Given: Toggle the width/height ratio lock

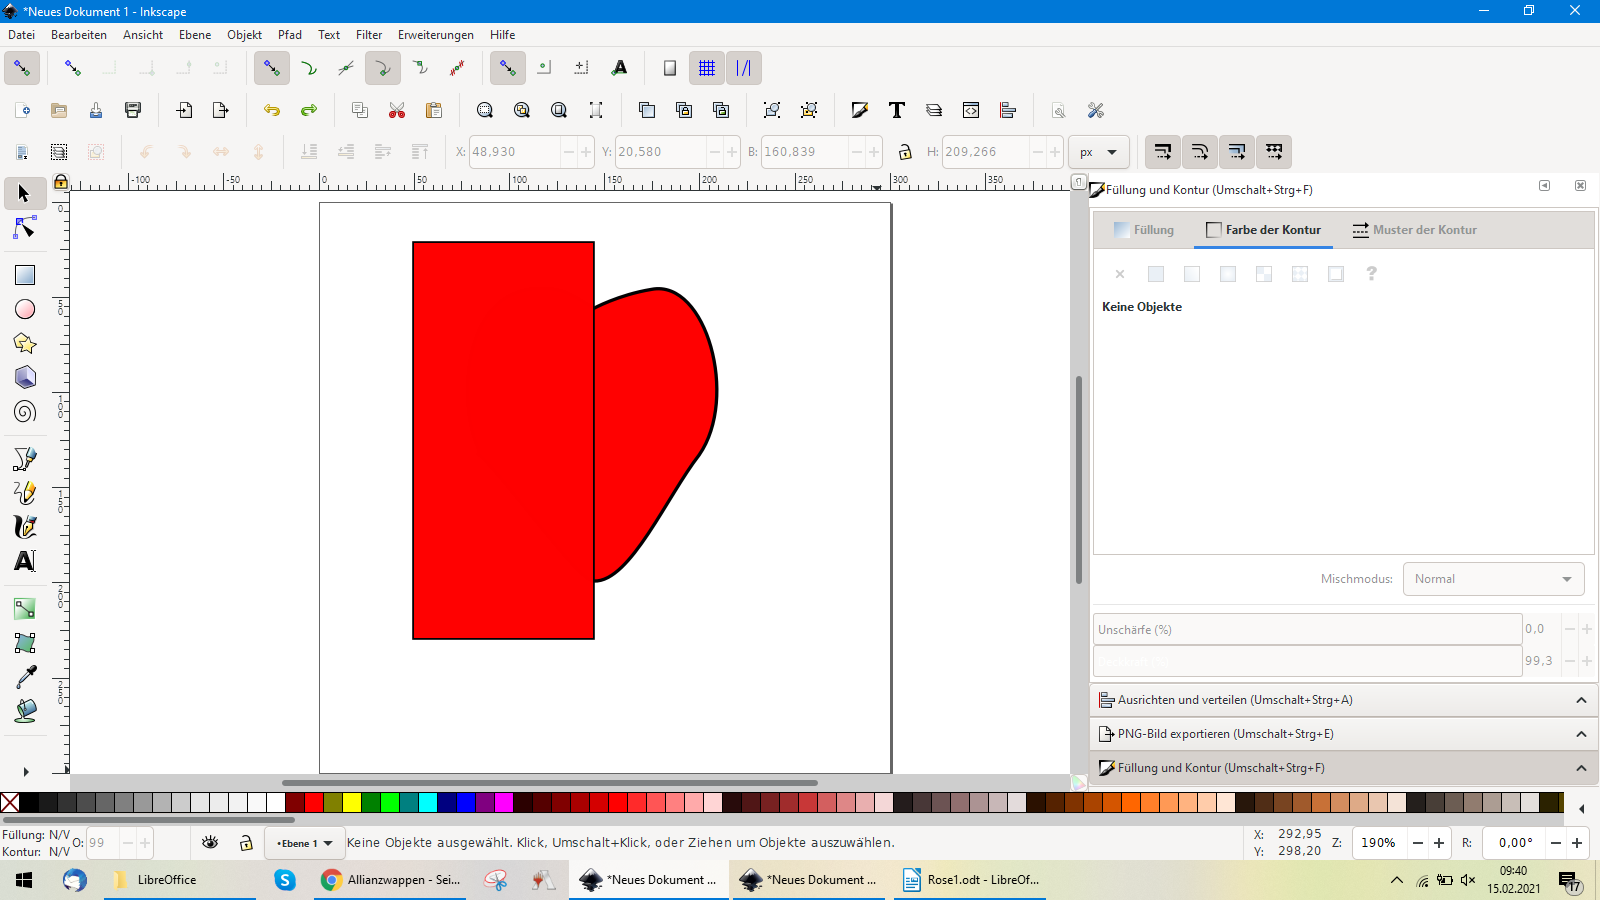Looking at the screenshot, I should tap(905, 152).
